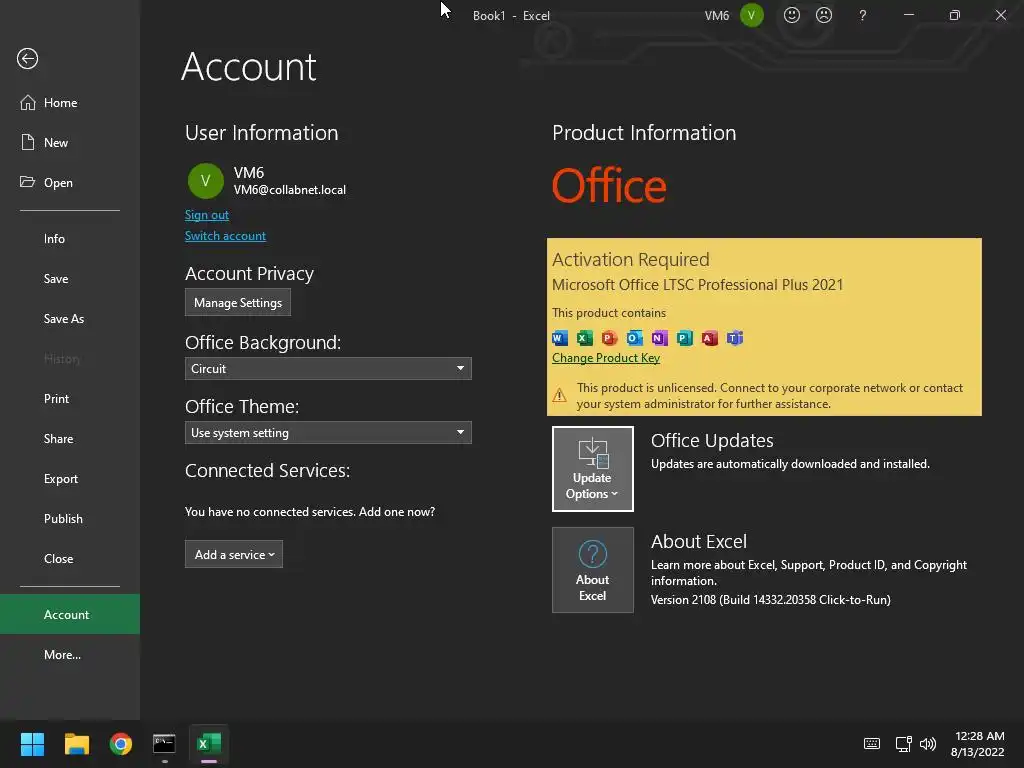
Task: Click the PowerPoint icon in product list
Action: tap(609, 338)
